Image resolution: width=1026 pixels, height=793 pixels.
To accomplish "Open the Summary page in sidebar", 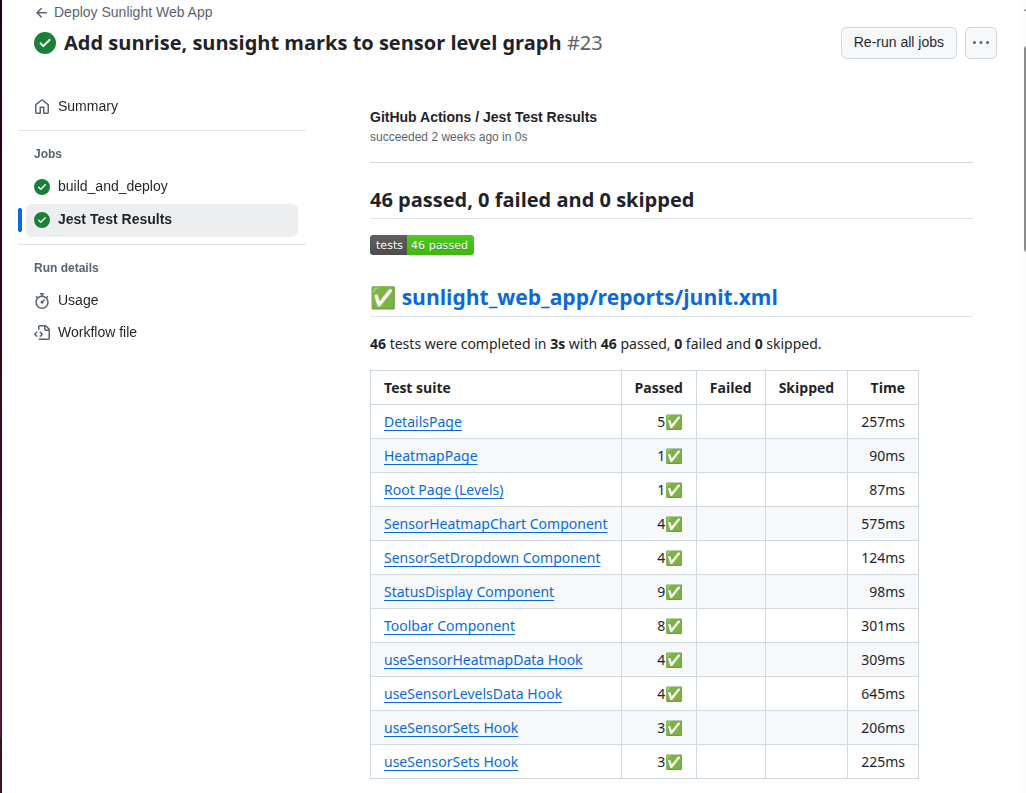I will pyautogui.click(x=88, y=106).
